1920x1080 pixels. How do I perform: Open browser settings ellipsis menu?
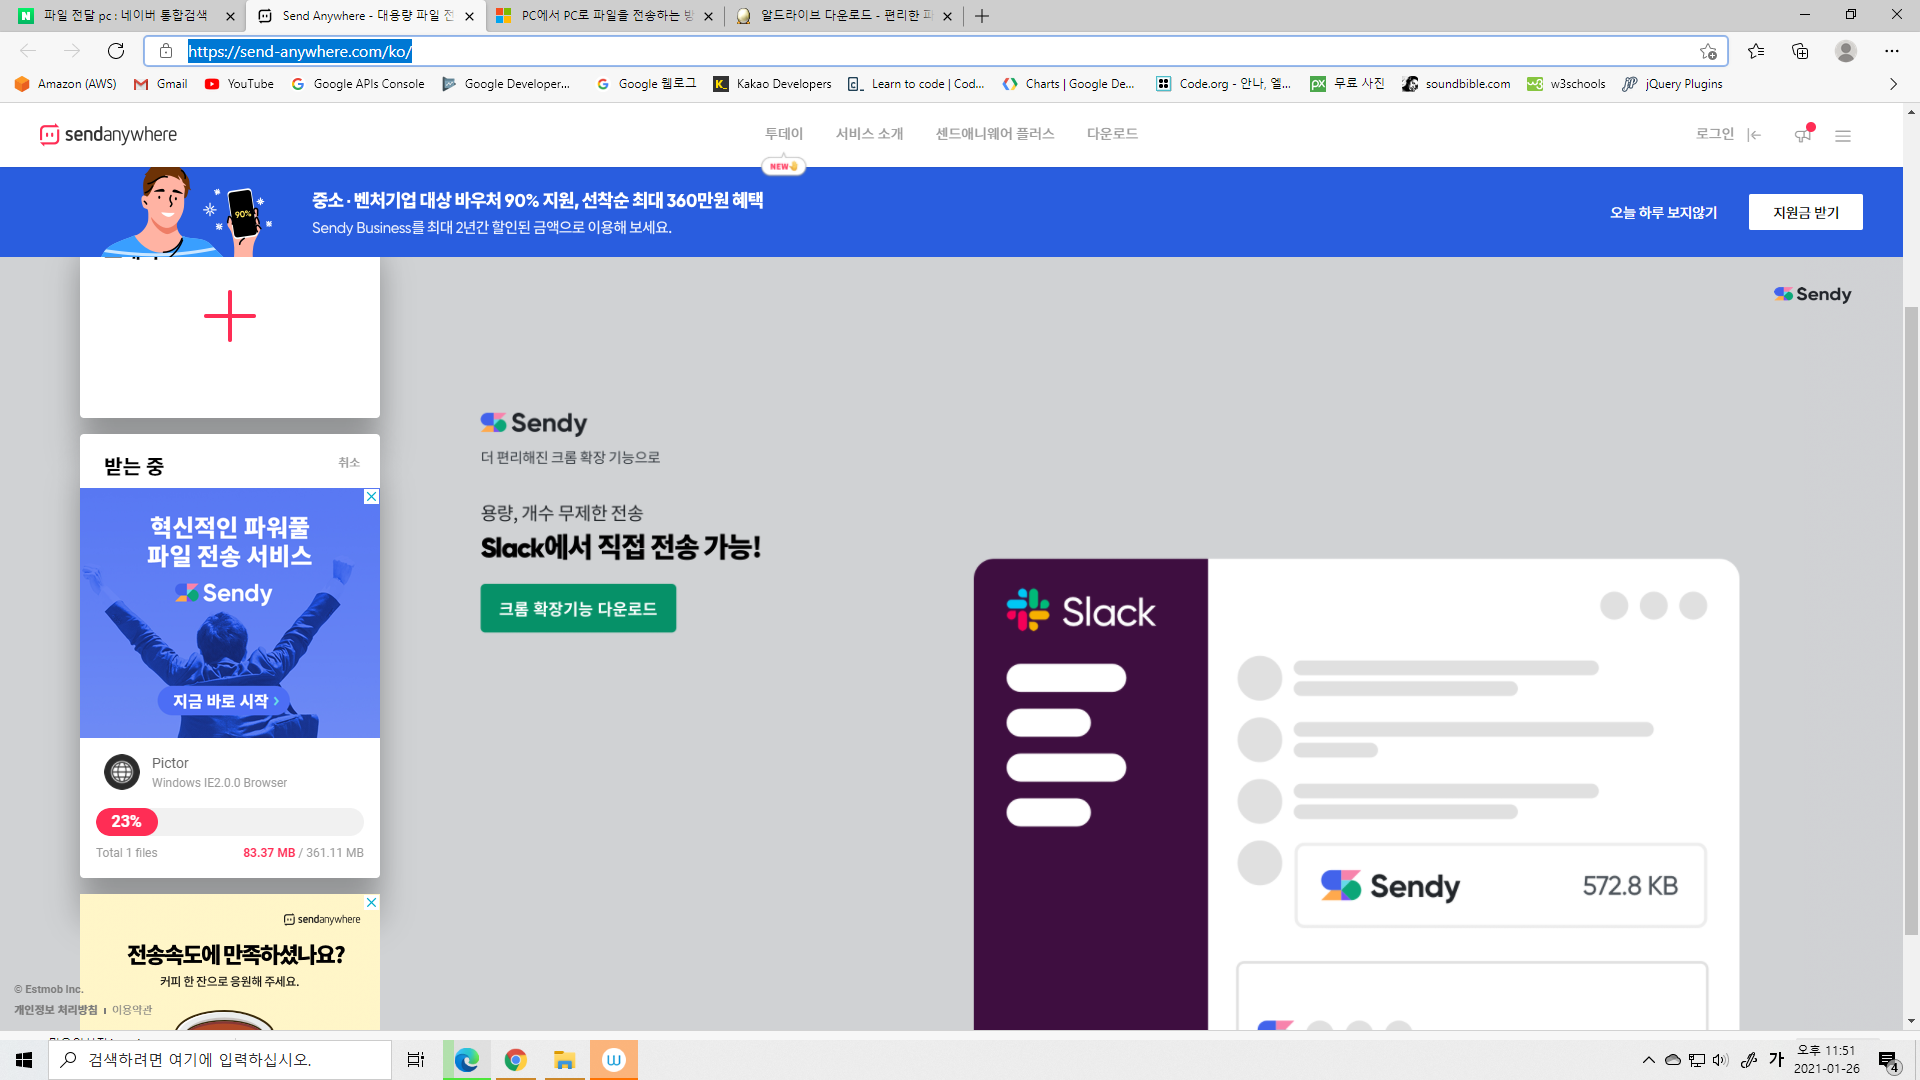1892,51
